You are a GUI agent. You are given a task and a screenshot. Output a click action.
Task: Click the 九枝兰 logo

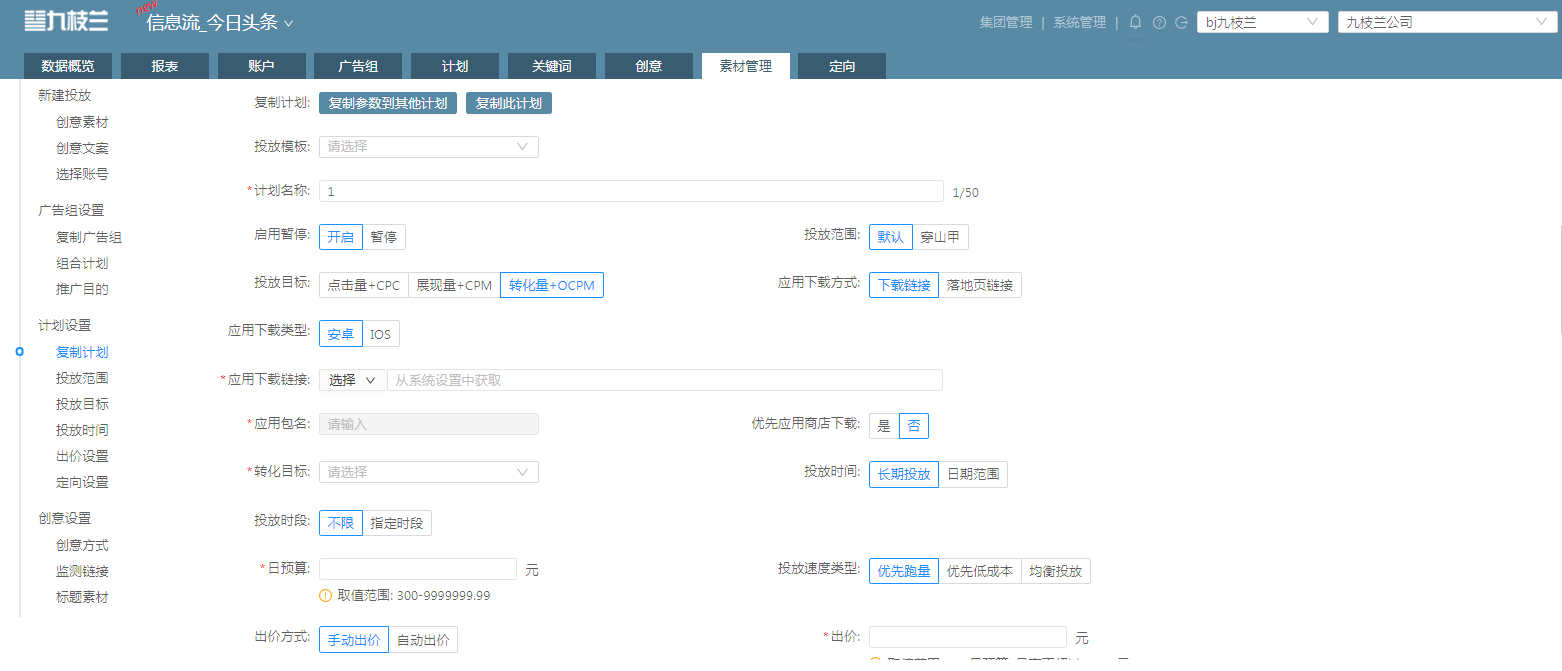click(66, 20)
